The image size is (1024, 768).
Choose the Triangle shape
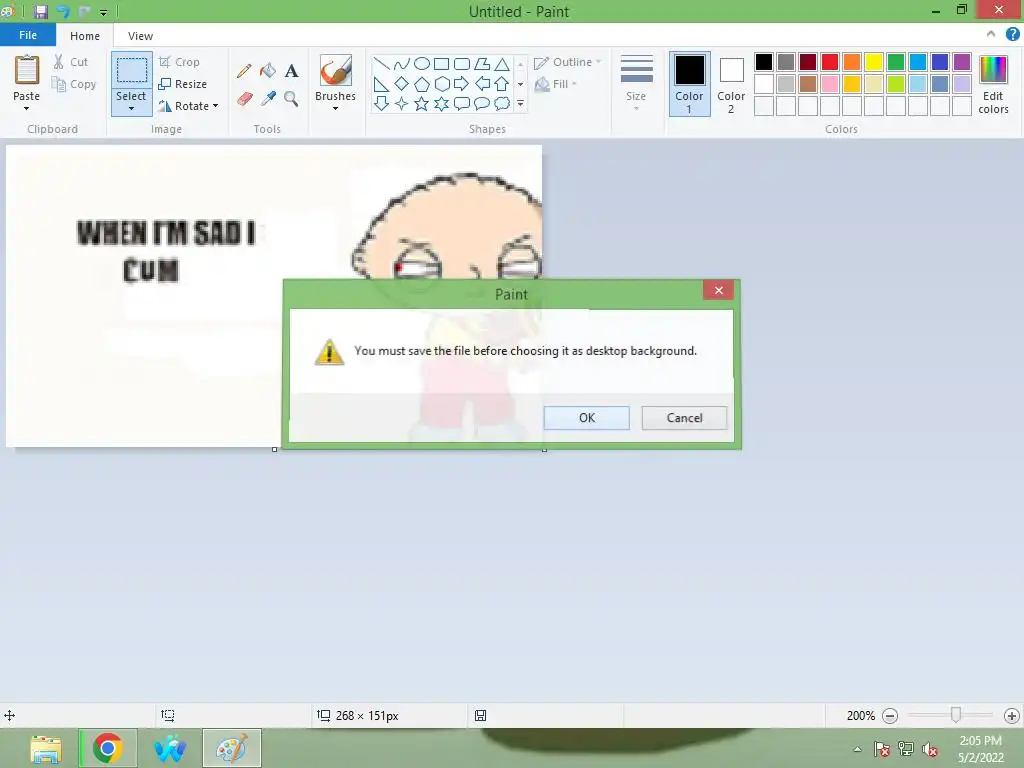point(502,63)
